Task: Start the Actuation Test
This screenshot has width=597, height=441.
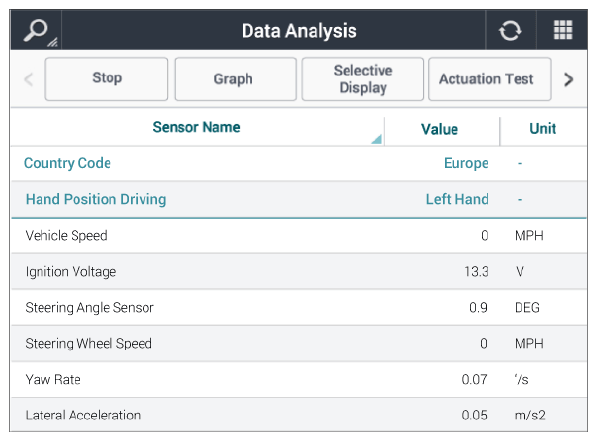Action: point(490,79)
